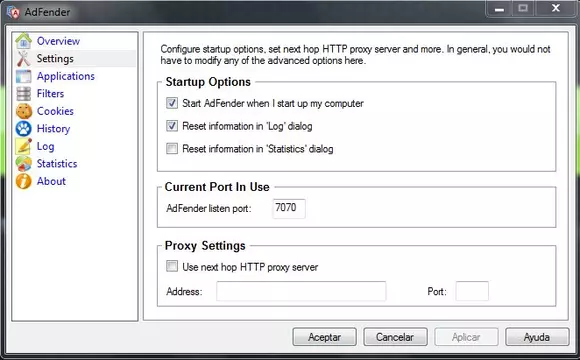
Task: Click the proxy Port input field
Action: pos(472,291)
